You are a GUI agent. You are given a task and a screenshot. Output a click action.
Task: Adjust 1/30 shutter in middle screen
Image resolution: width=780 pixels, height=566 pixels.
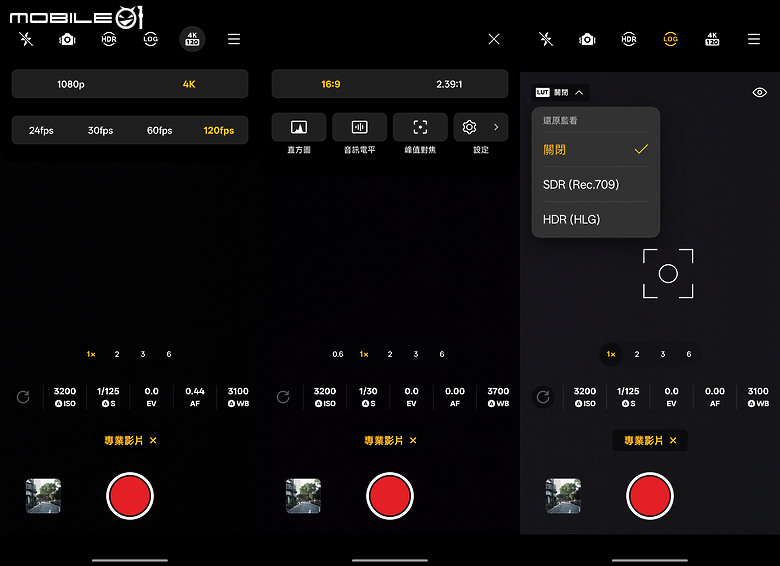[368, 397]
